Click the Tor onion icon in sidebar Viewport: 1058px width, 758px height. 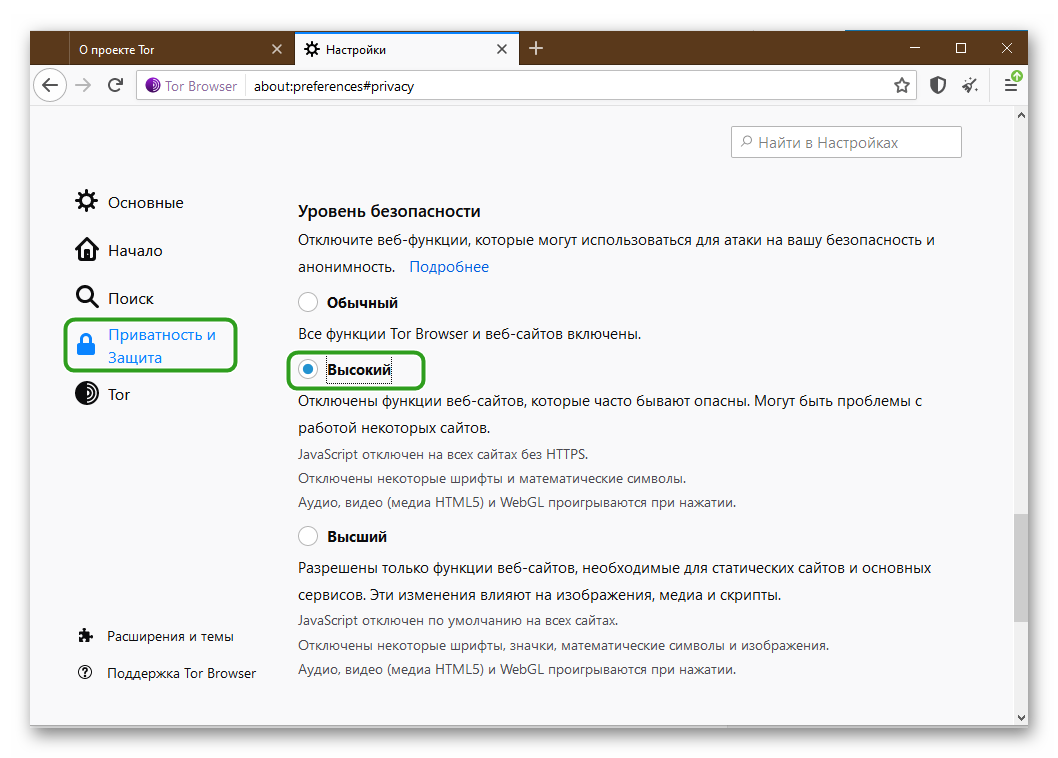(x=87, y=394)
